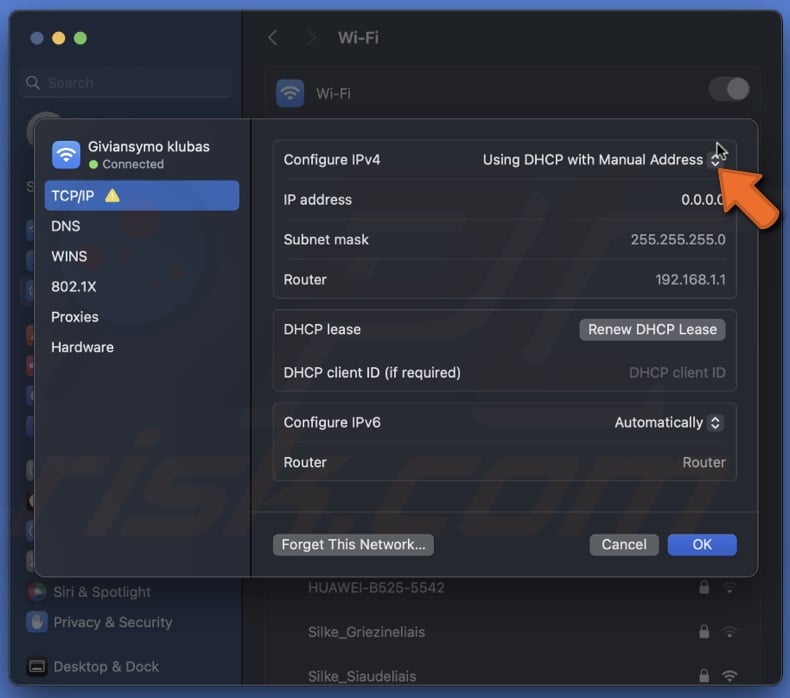
Task: Click Renew DHCP Lease button
Action: 652,330
